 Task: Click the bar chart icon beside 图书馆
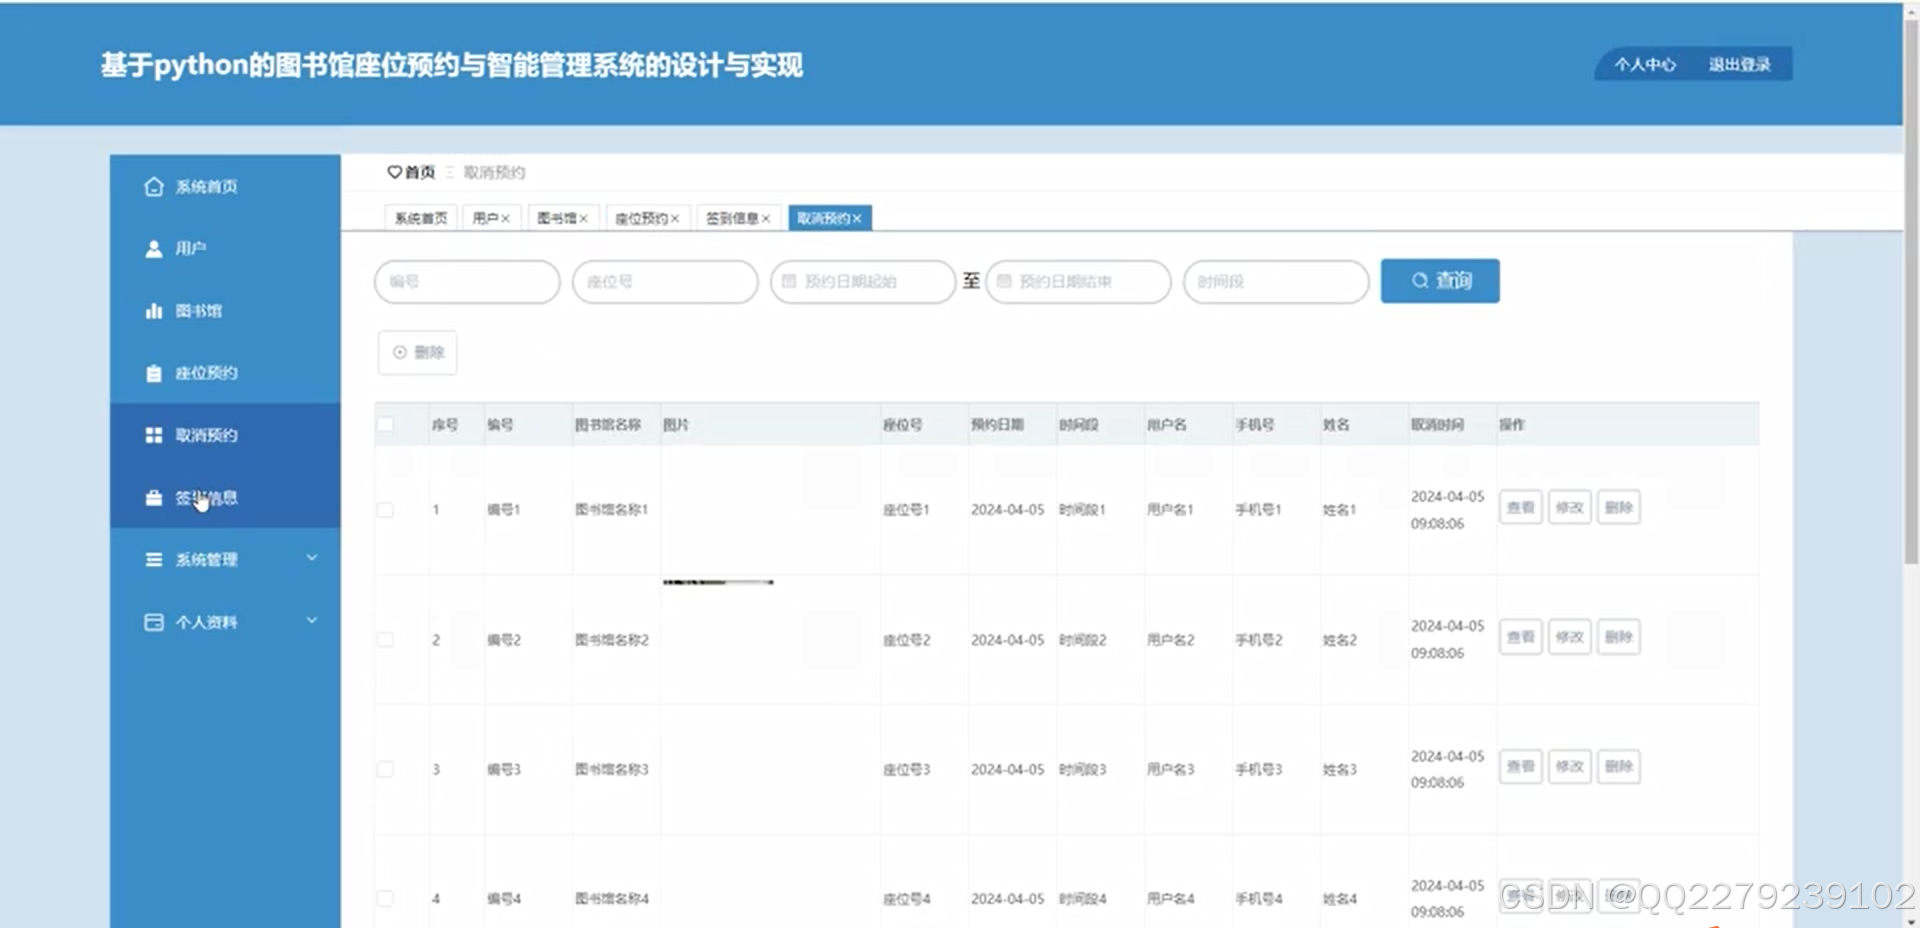point(153,311)
